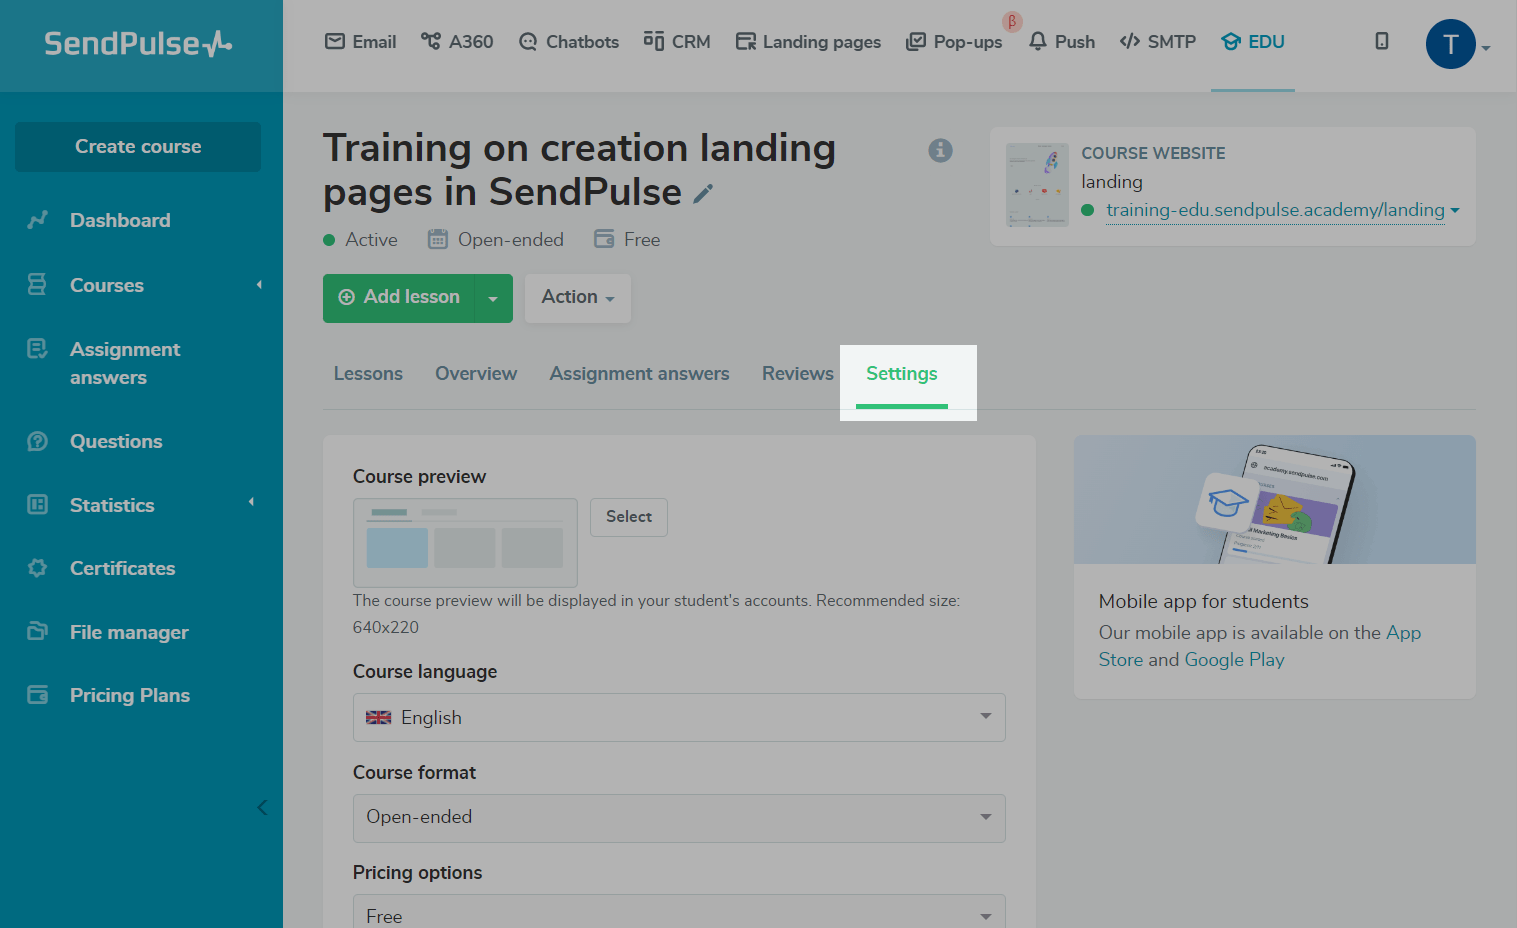Open the Action dropdown menu
The width and height of the screenshot is (1517, 928).
(x=577, y=298)
